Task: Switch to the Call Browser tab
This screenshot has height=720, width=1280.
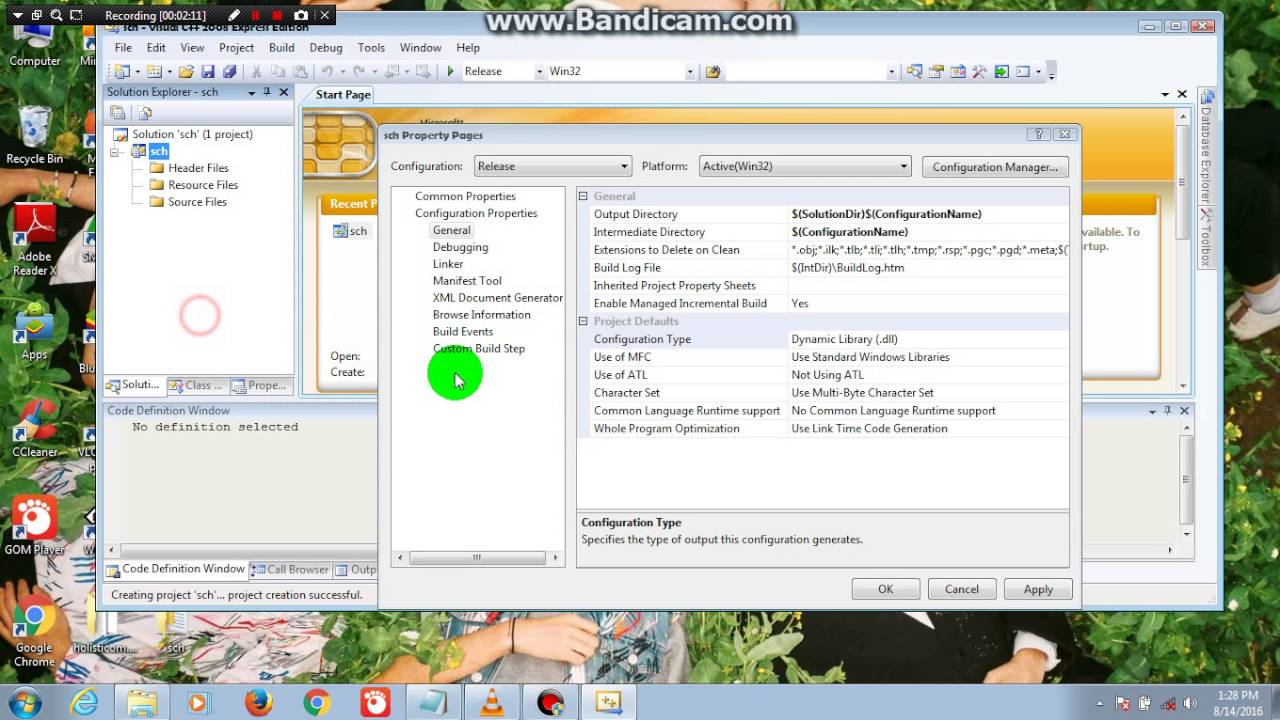Action: [290, 569]
